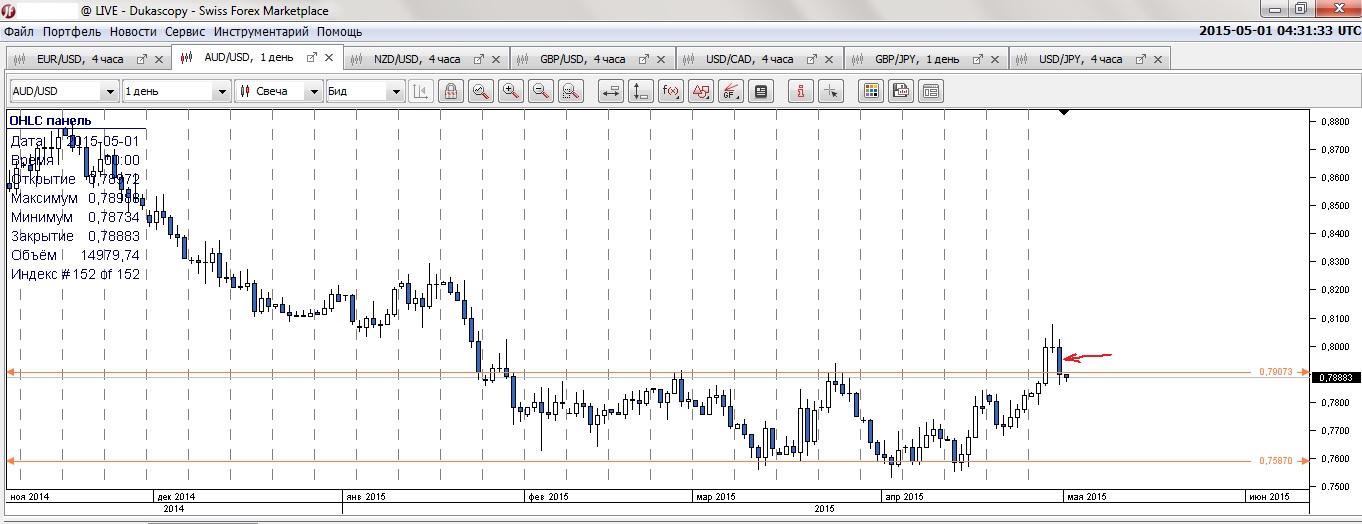Open the drawing shapes tool

pyautogui.click(x=701, y=92)
